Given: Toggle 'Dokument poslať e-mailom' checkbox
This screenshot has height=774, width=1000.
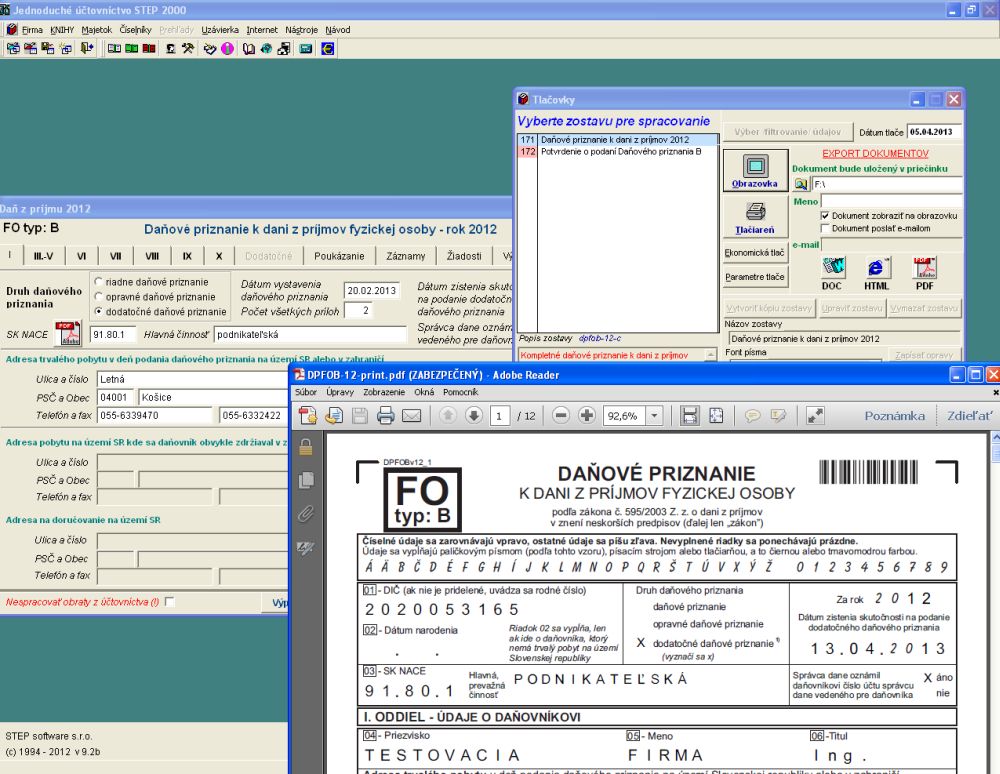Looking at the screenshot, I should [825, 228].
